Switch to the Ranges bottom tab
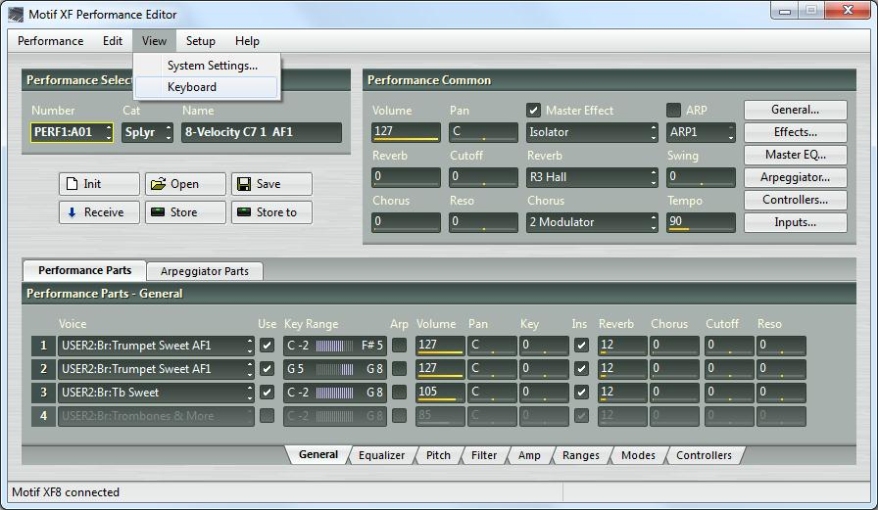This screenshot has width=878, height=510. pyautogui.click(x=581, y=455)
